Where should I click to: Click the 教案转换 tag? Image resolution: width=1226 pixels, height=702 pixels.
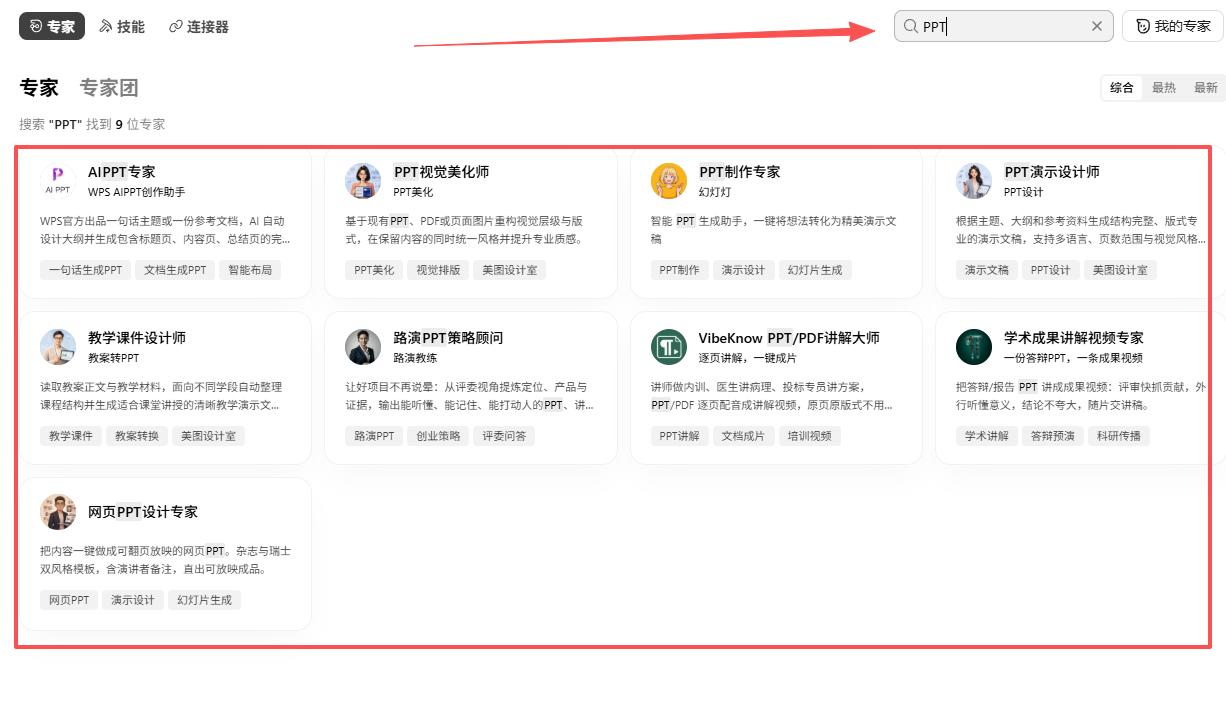click(137, 436)
